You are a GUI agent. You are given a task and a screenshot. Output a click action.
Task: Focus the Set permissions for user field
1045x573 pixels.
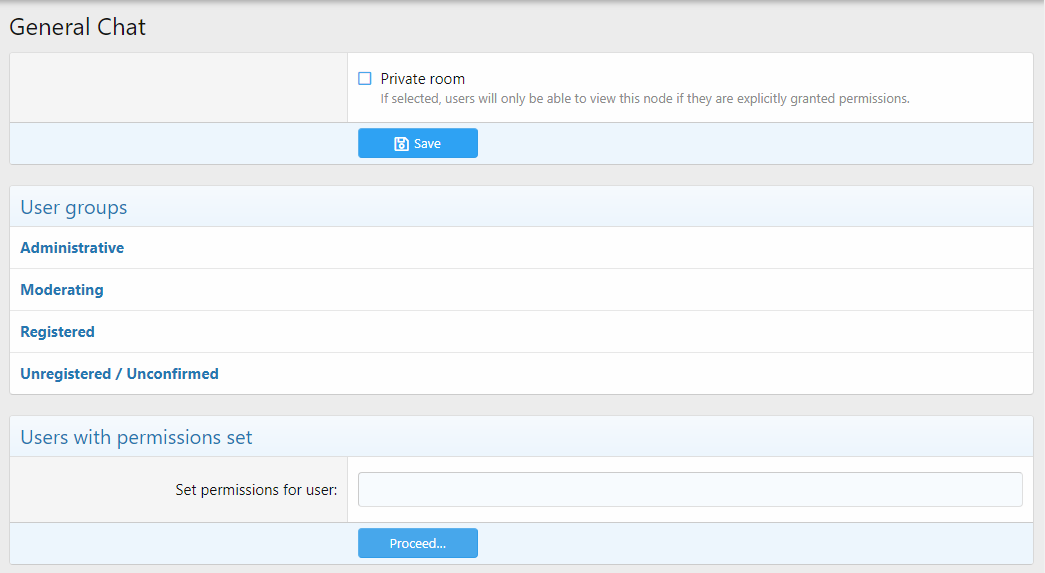tap(690, 490)
